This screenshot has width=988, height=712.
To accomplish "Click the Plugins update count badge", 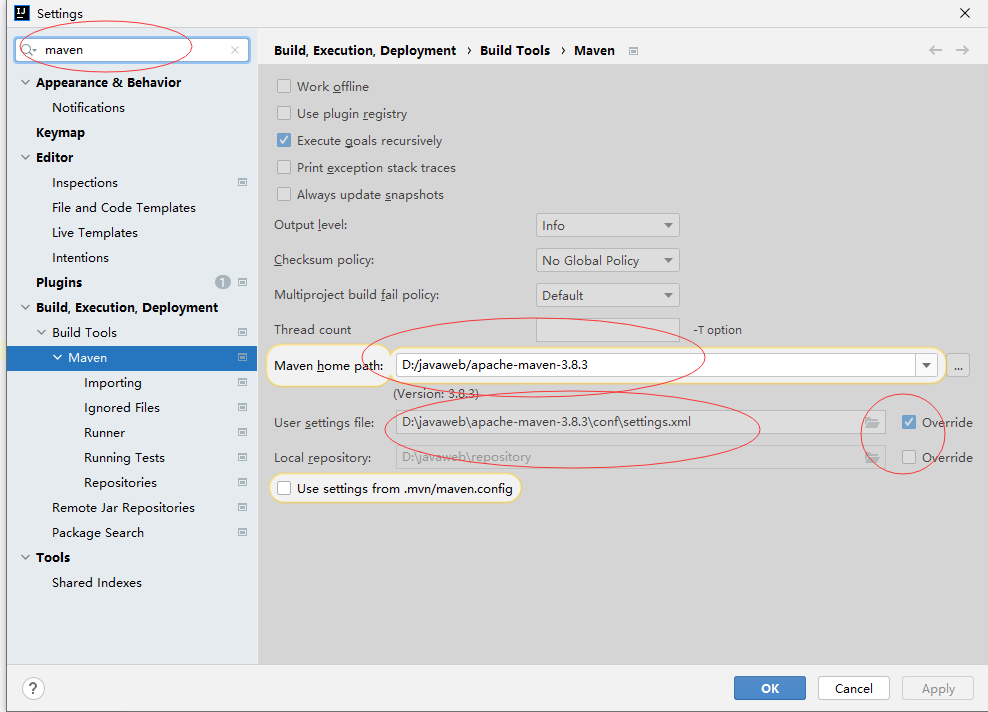I will 222,282.
